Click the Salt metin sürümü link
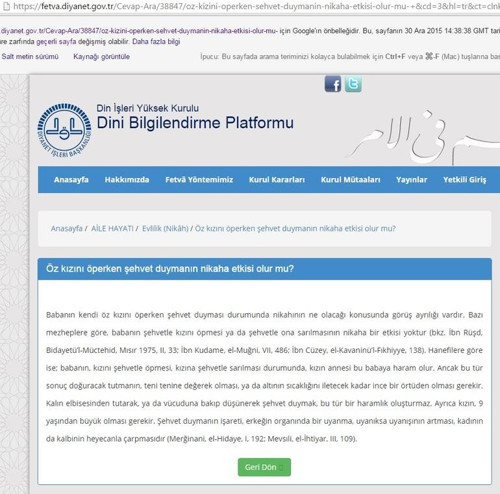Screen dimensions: 500x494 (x=30, y=56)
